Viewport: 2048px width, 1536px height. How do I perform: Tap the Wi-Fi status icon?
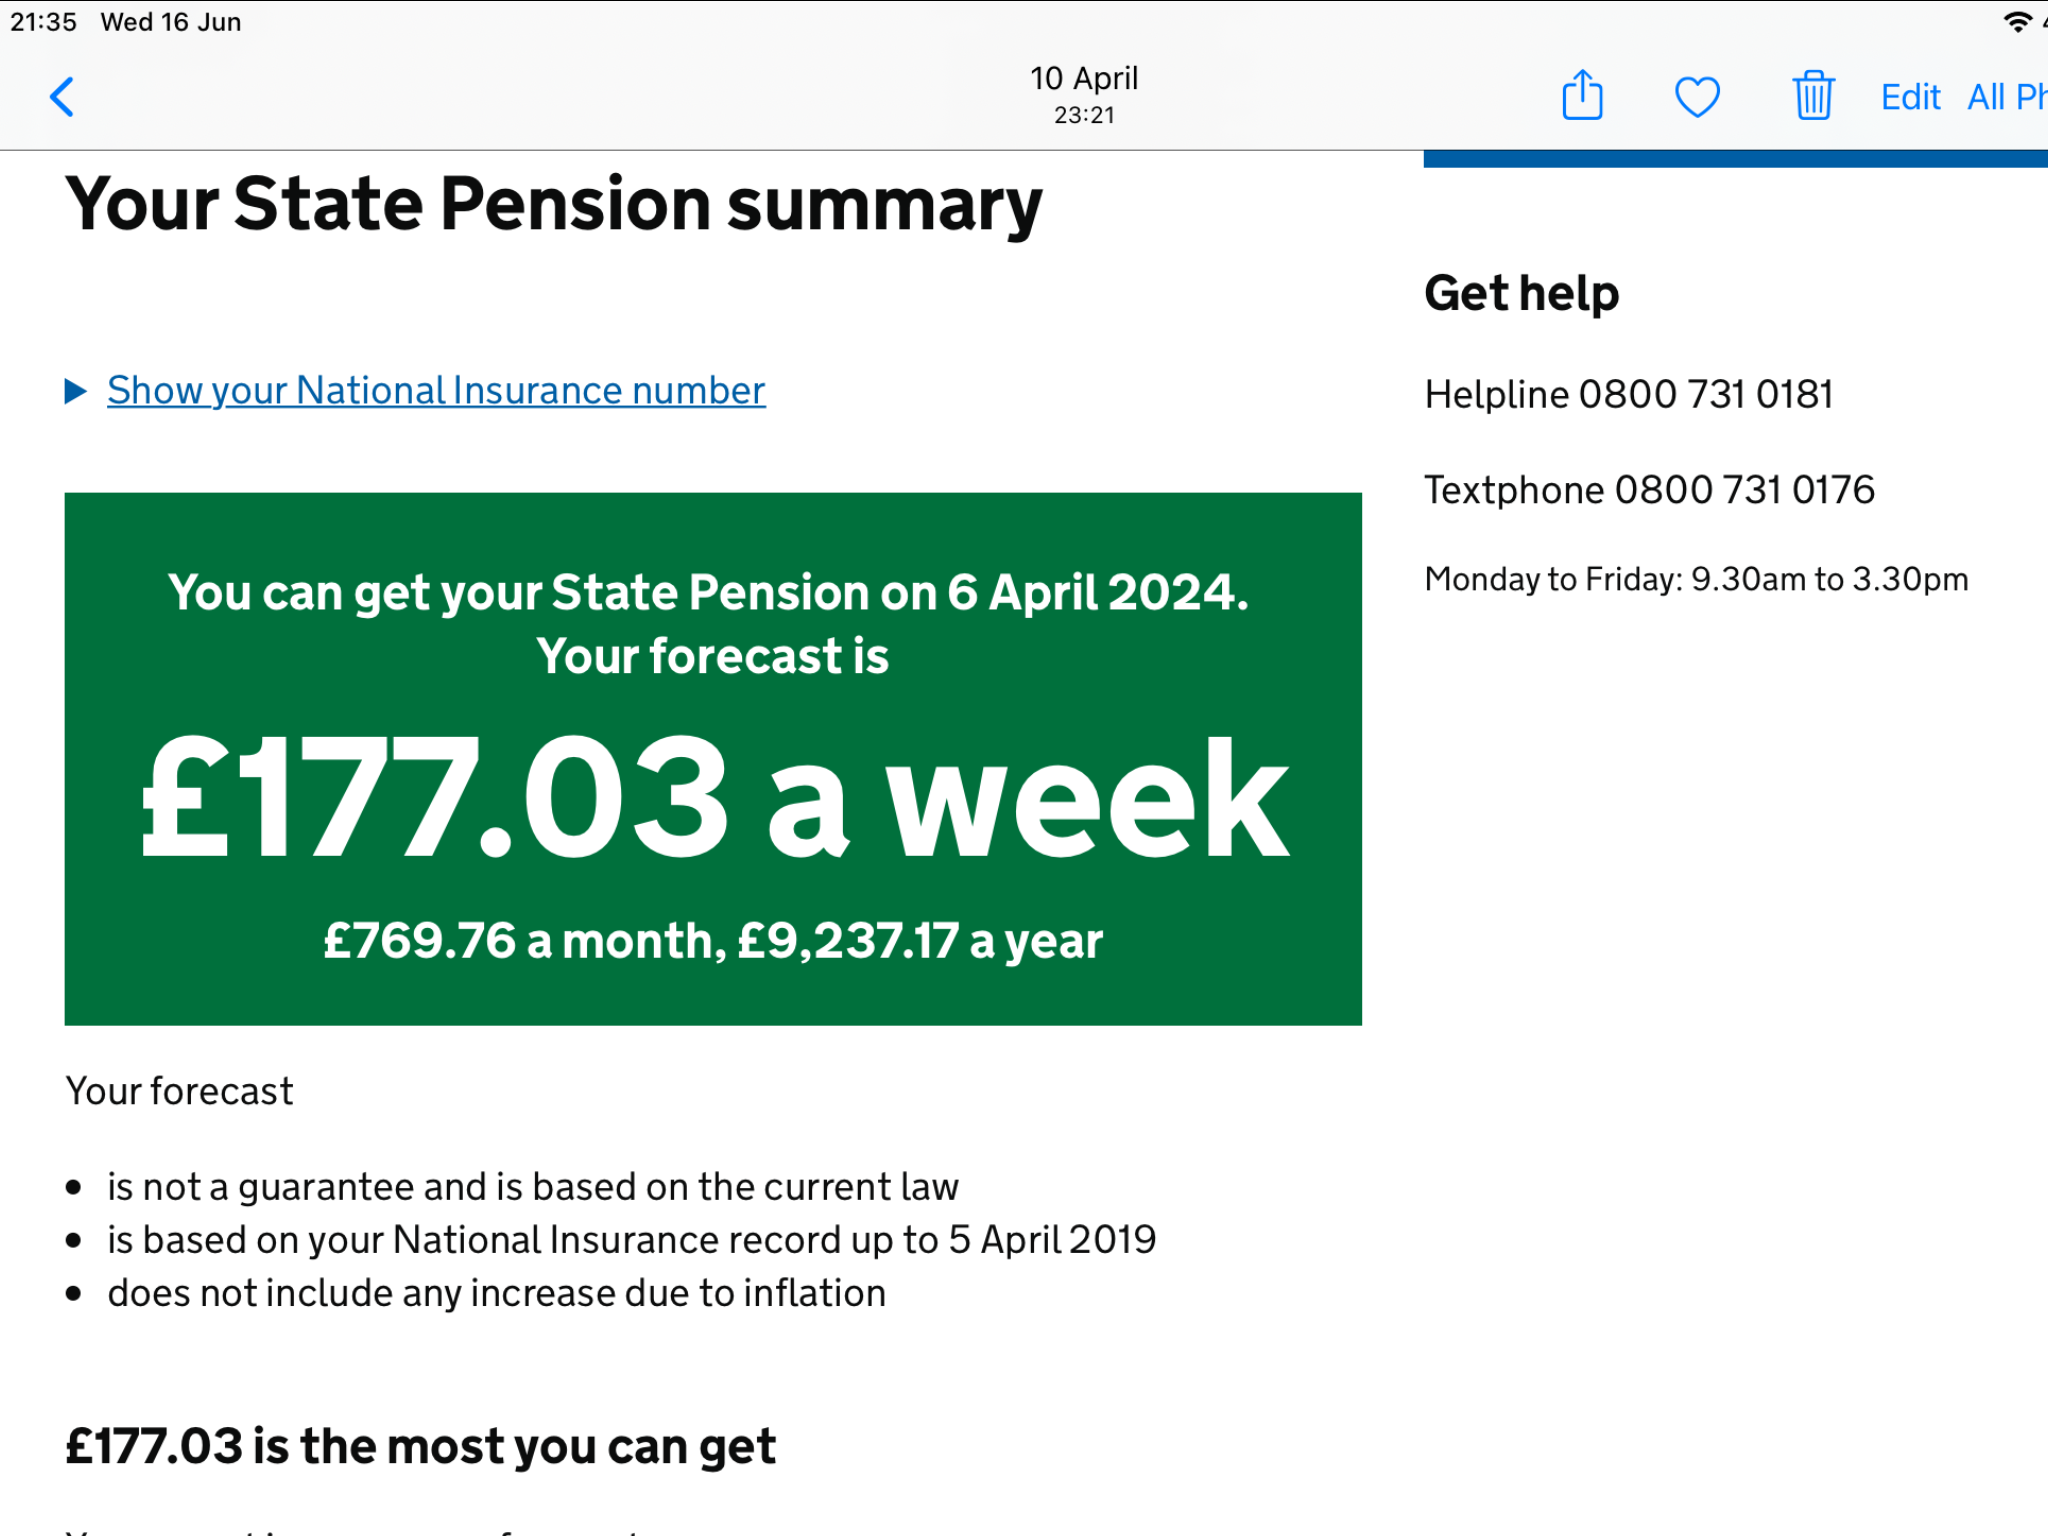(x=2018, y=22)
